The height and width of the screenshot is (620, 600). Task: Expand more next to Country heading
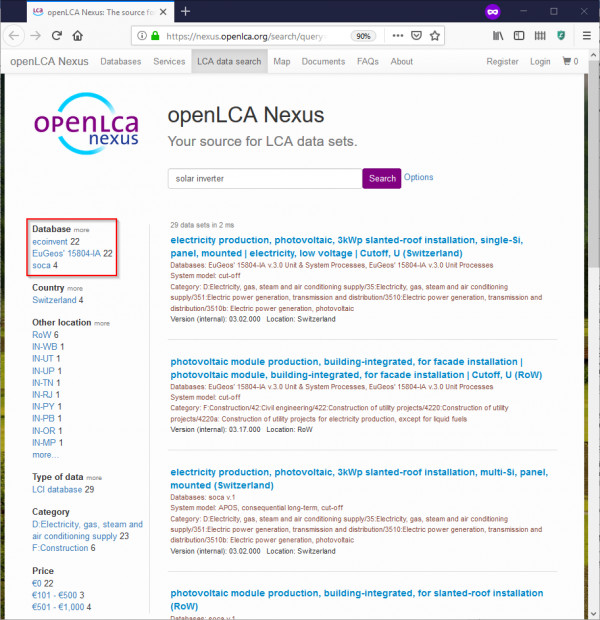tap(75, 289)
